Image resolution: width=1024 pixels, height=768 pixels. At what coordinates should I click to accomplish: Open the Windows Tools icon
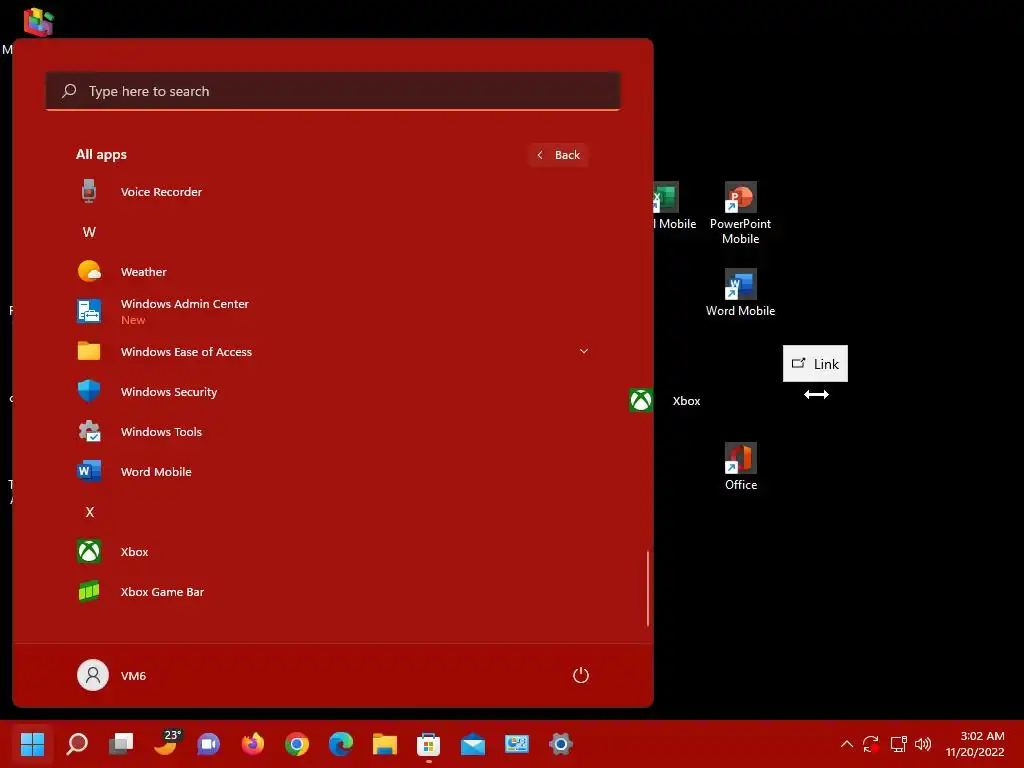coord(89,431)
